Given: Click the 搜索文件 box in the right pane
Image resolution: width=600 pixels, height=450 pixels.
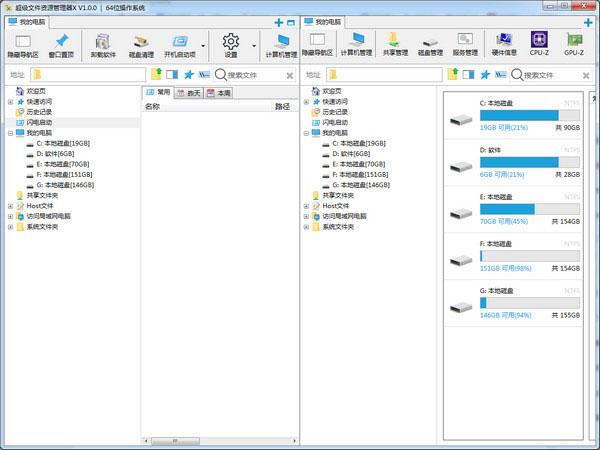Looking at the screenshot, I should 548,75.
